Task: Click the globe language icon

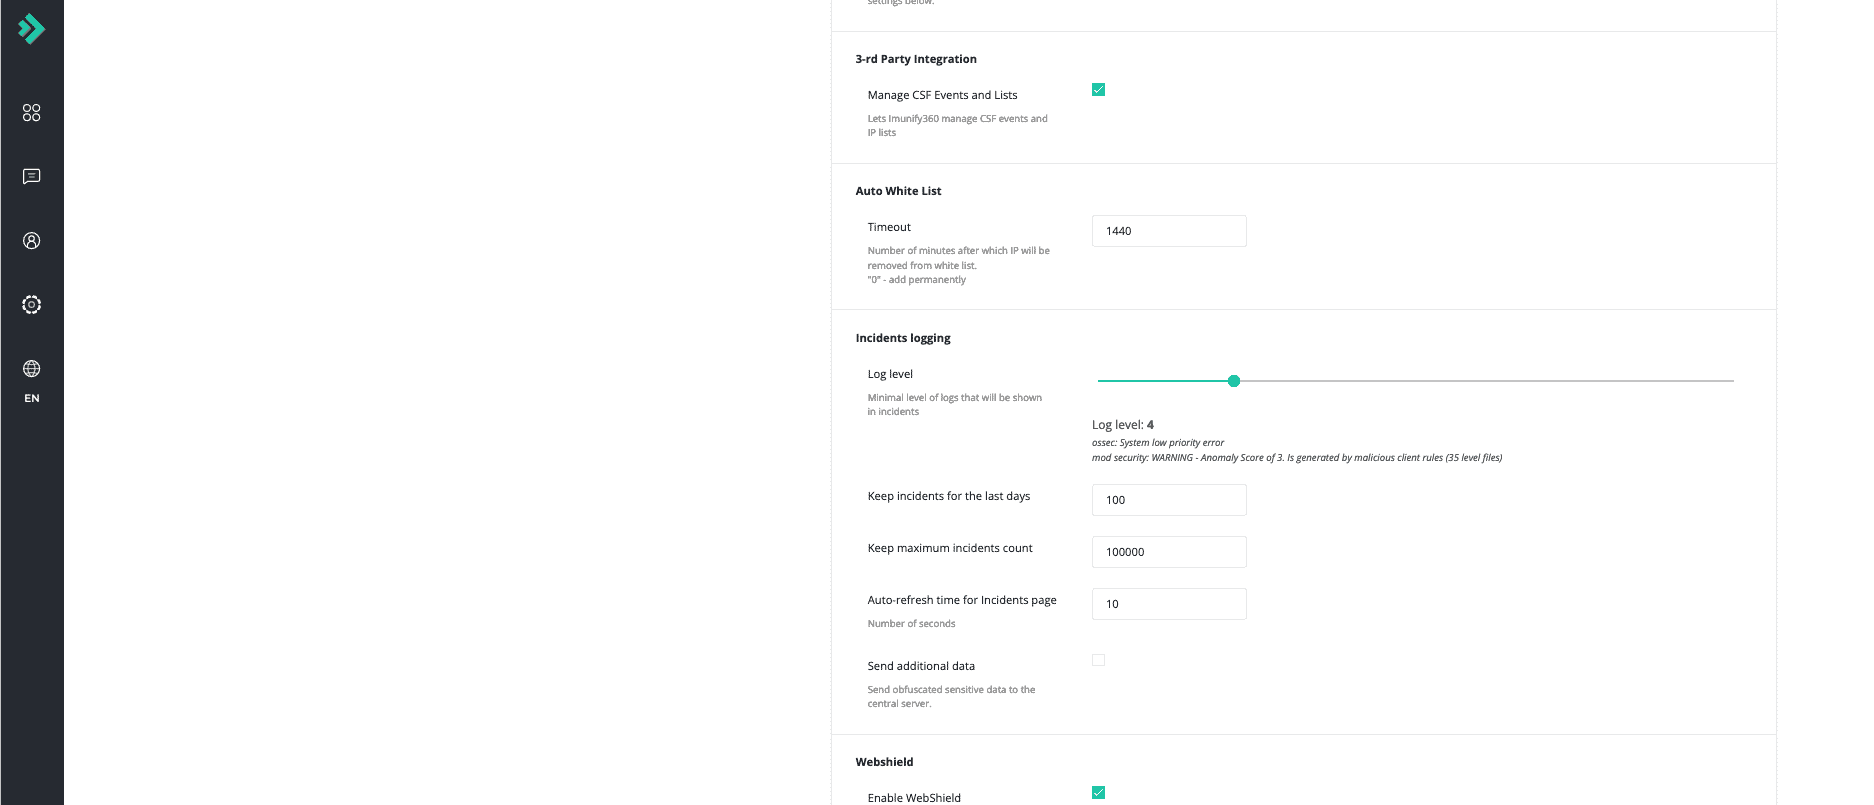Action: point(32,369)
